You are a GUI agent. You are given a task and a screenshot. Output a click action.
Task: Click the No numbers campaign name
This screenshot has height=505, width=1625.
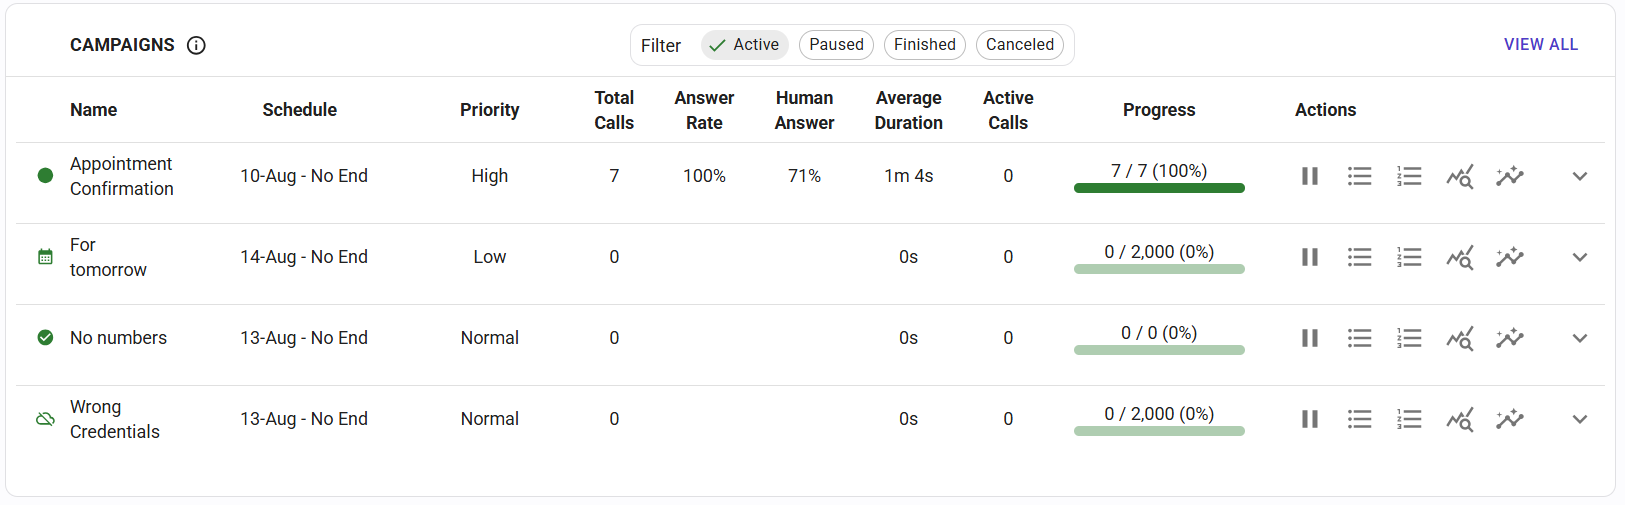(x=118, y=338)
